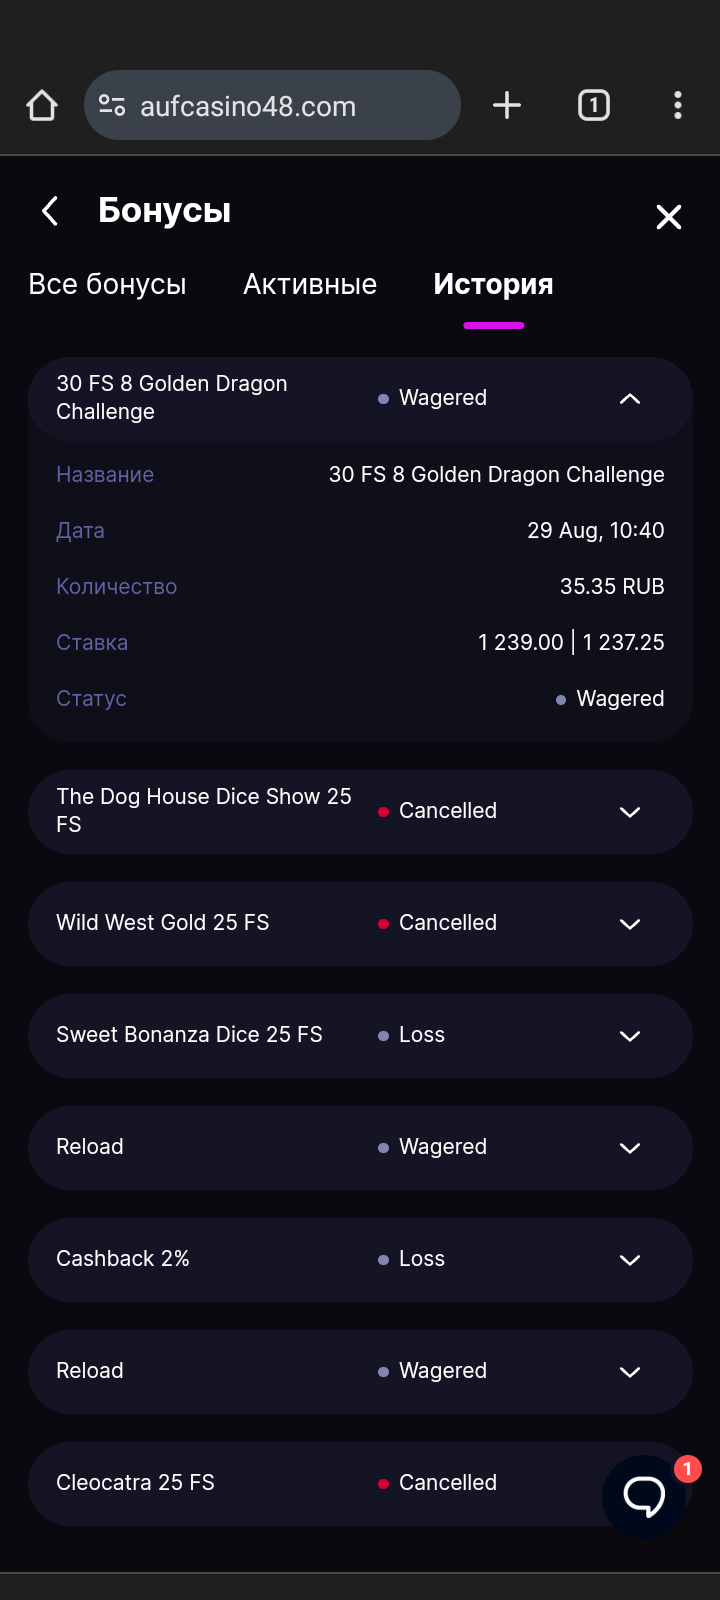Expand the Cashback 2% bonus row
Screen dimensions: 720x1600
click(x=629, y=1260)
